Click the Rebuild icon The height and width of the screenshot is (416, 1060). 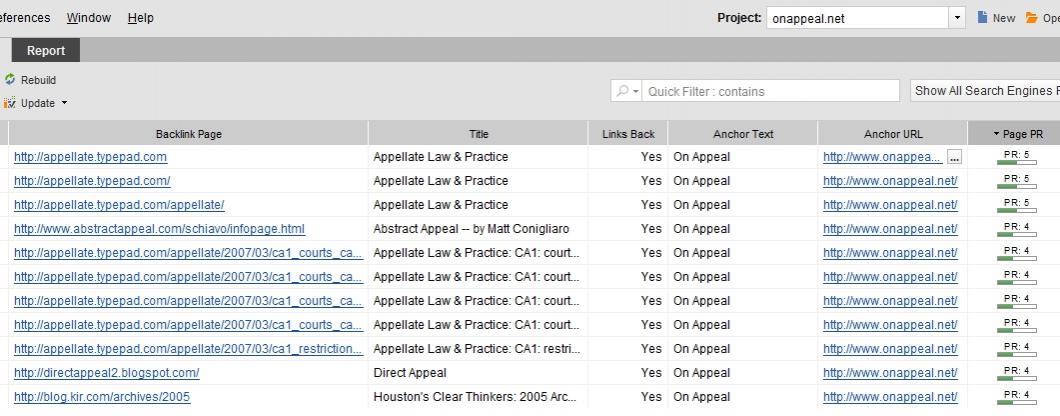(10, 80)
